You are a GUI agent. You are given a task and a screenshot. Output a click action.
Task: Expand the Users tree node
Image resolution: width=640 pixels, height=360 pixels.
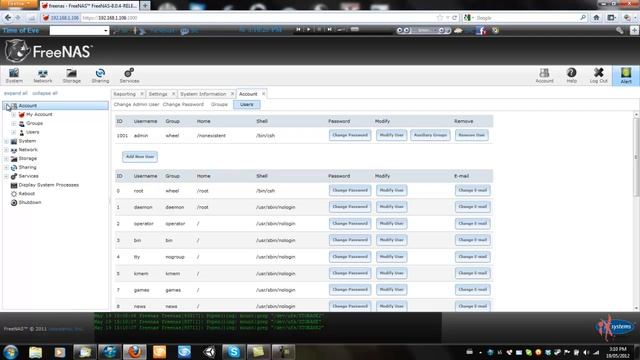(x=13, y=132)
